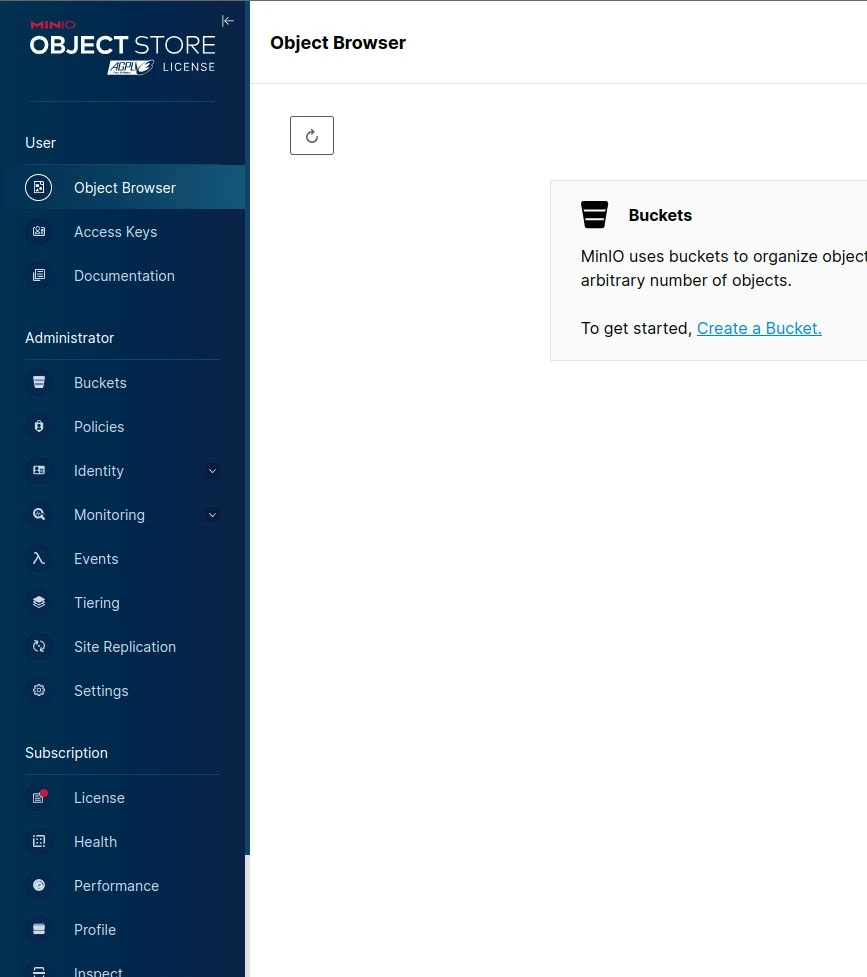The image size is (867, 977).
Task: Click the Object Browser sidebar icon
Action: 39,188
